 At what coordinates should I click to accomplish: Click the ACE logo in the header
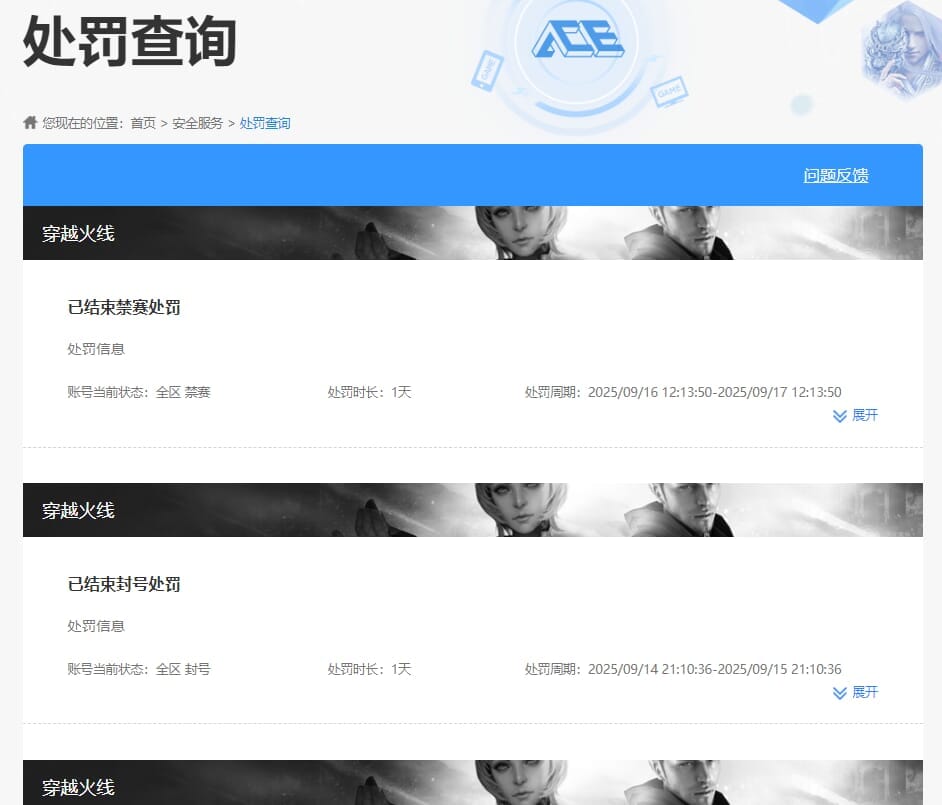578,39
